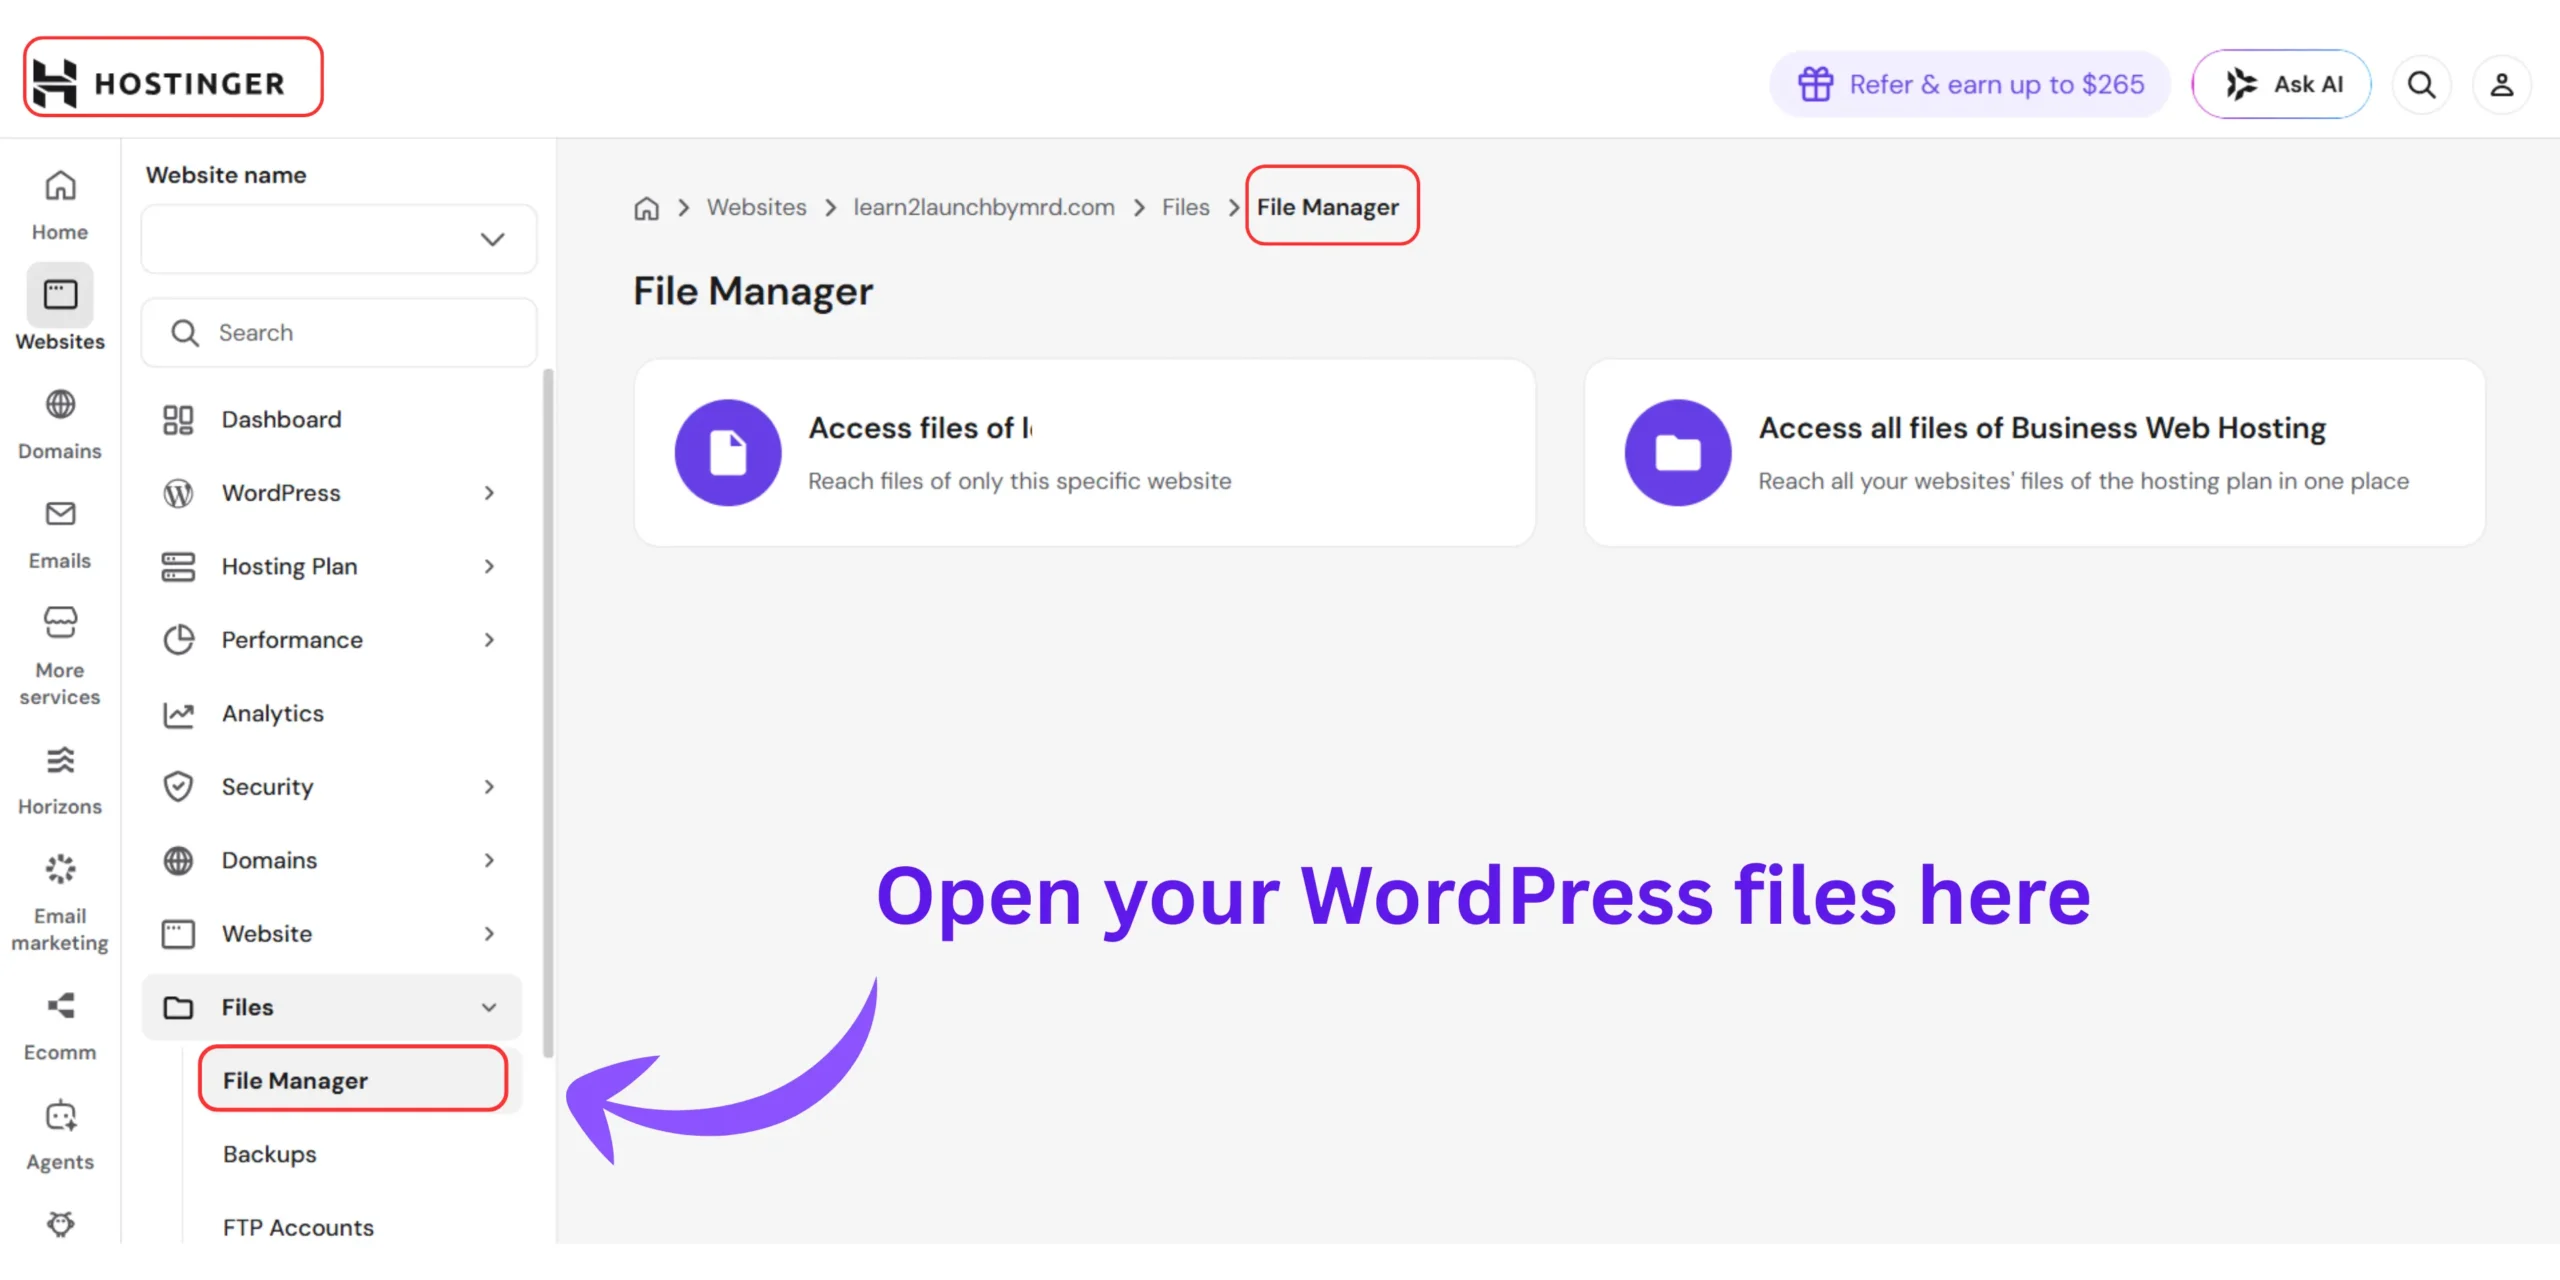Image resolution: width=2560 pixels, height=1280 pixels.
Task: Click the purple file document icon
Action: pyautogui.click(x=728, y=453)
